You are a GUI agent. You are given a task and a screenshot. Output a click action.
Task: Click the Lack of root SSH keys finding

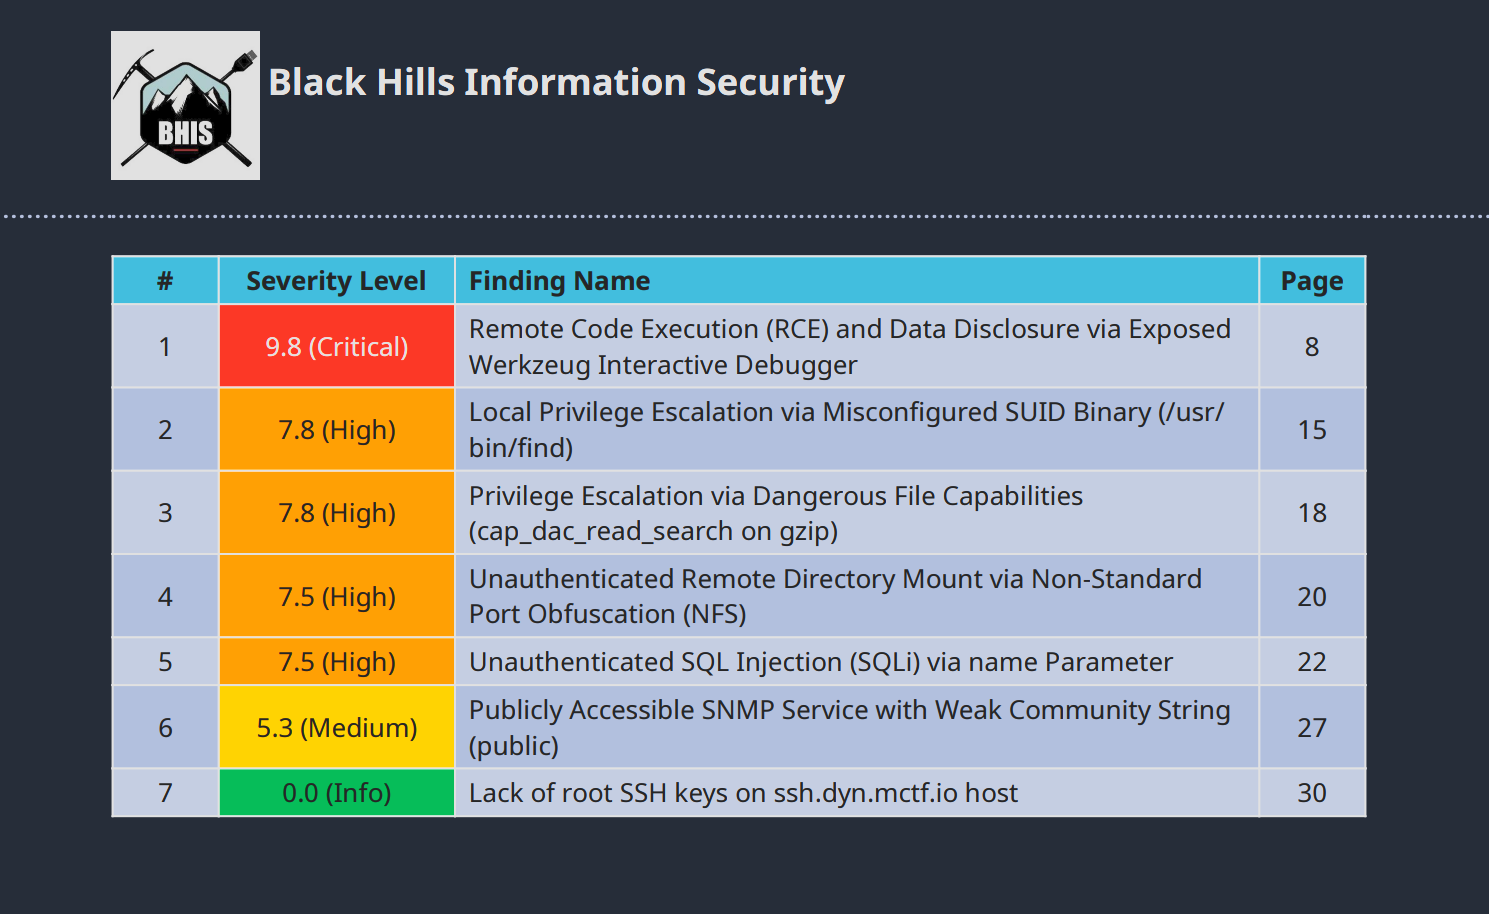click(x=857, y=793)
